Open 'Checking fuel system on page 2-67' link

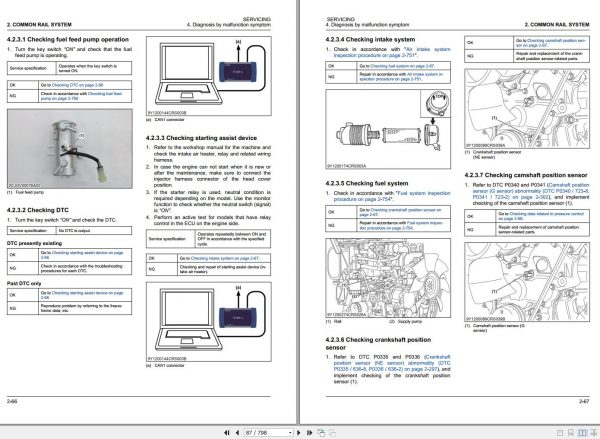point(402,66)
